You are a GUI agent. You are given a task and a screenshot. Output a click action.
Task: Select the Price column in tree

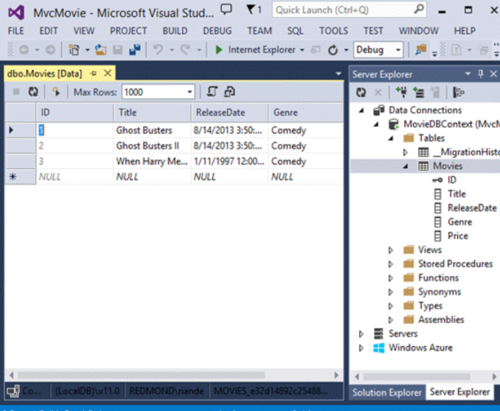[x=457, y=236]
